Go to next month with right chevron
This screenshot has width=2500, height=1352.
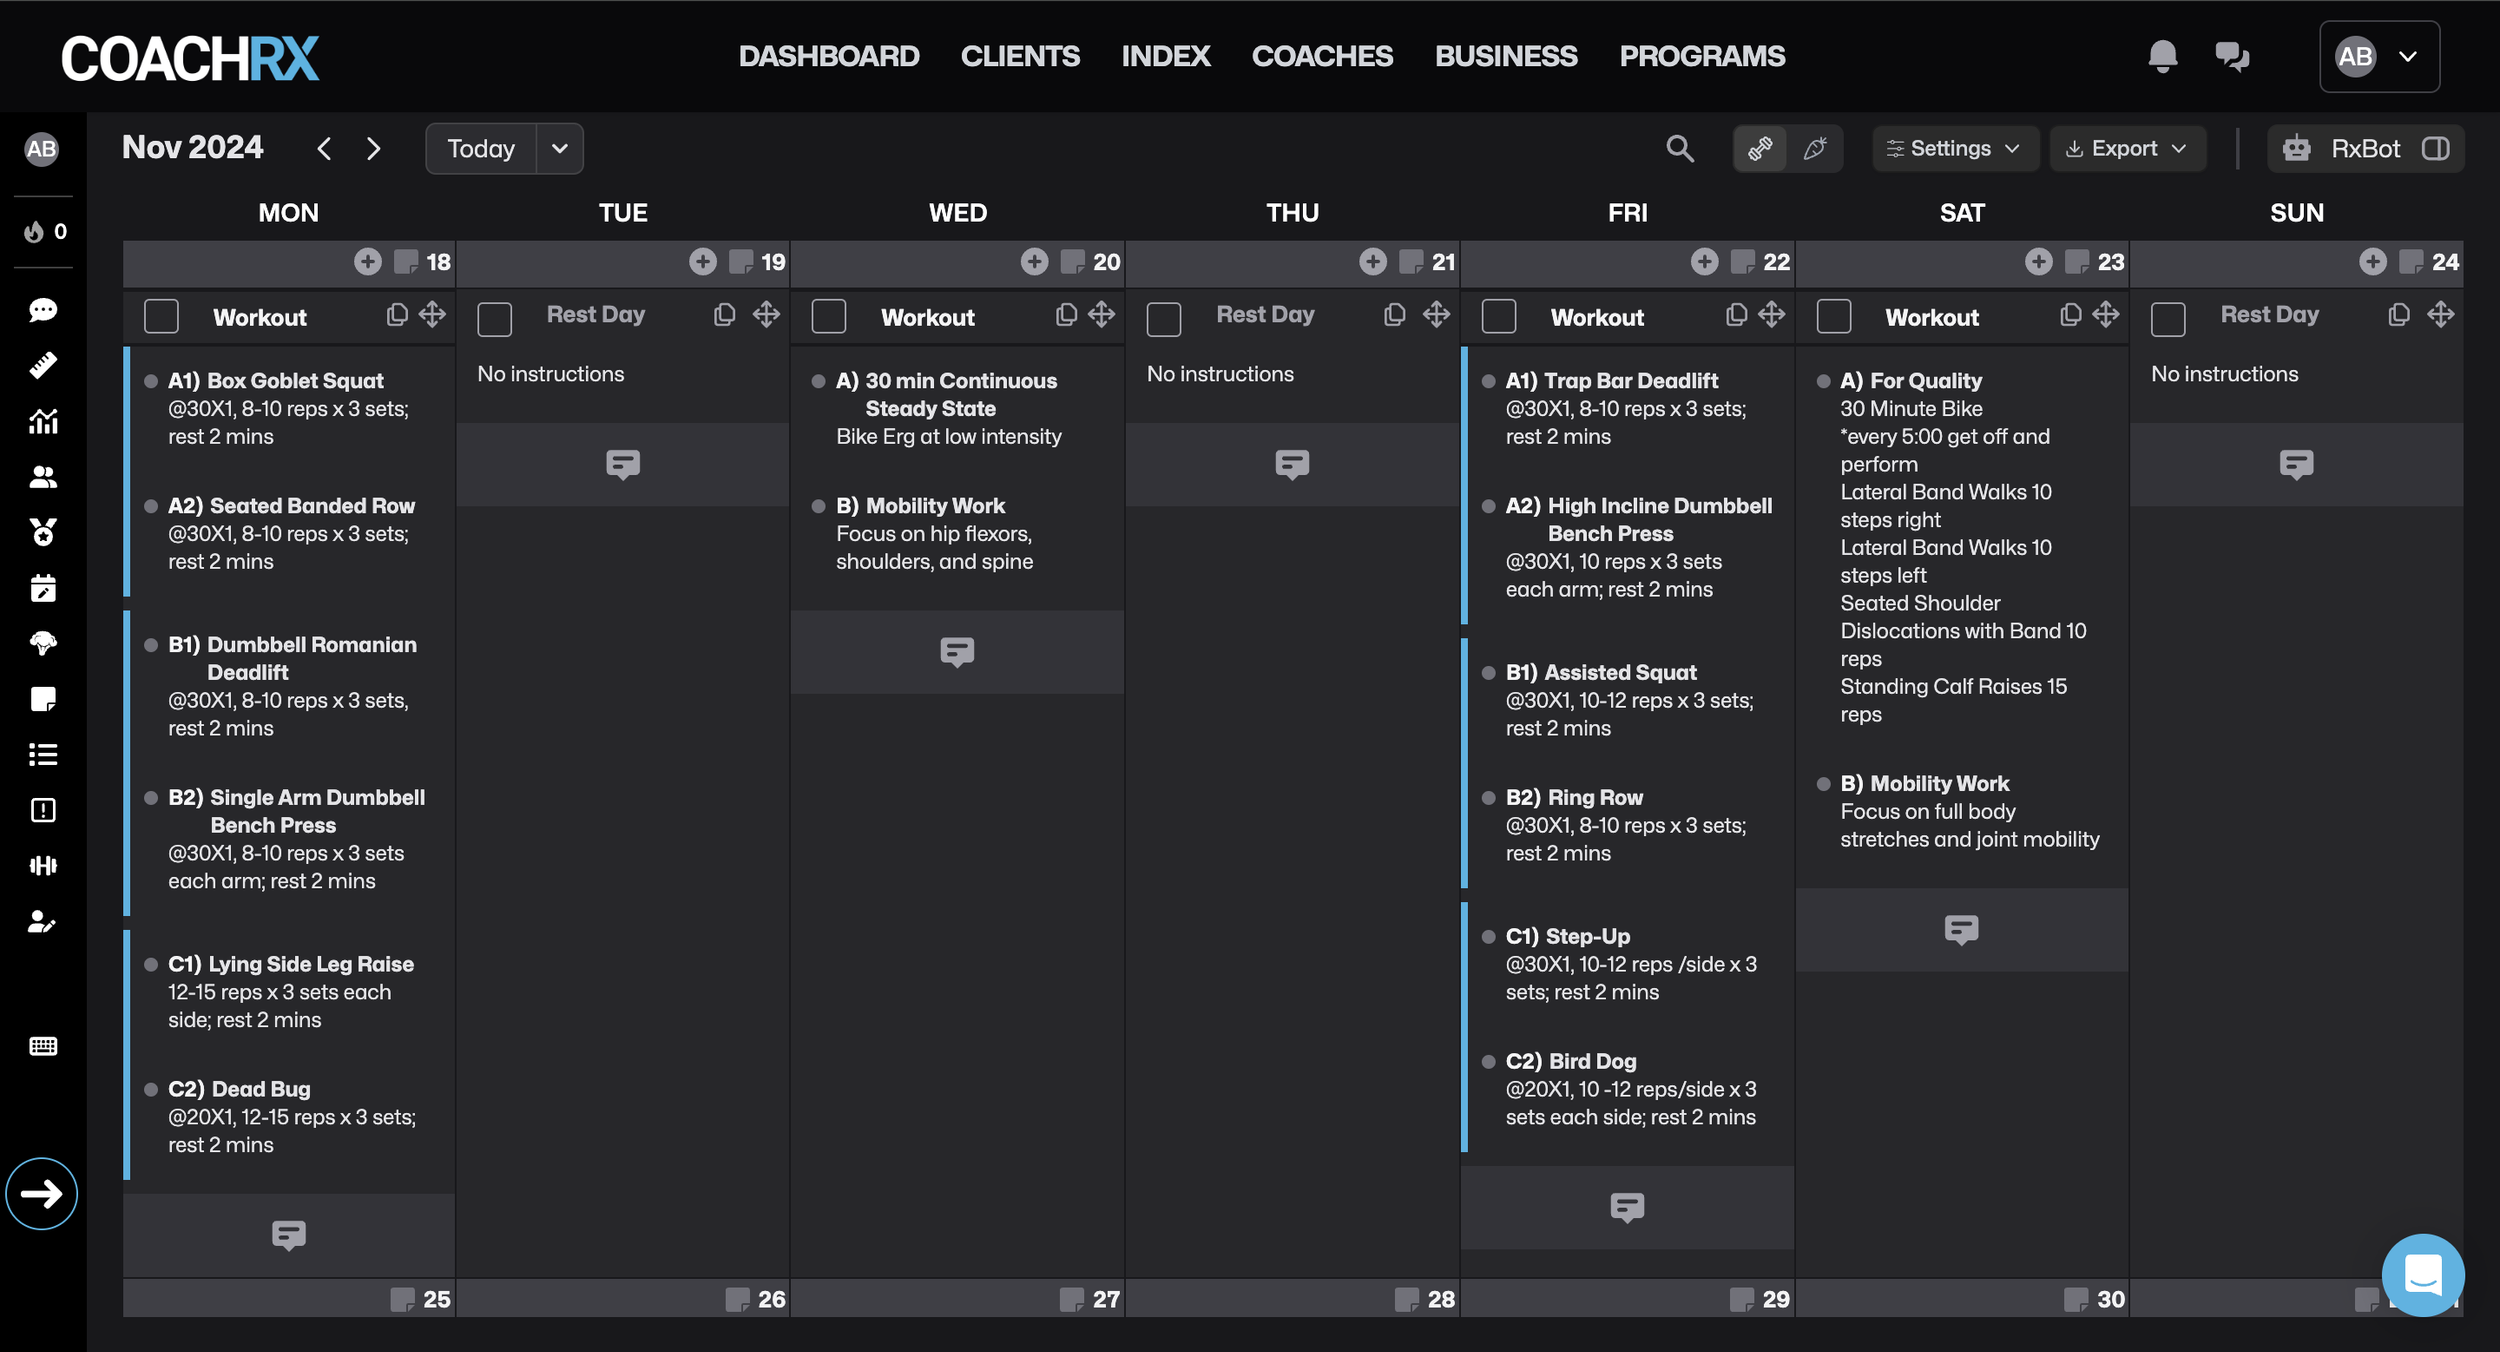click(374, 149)
